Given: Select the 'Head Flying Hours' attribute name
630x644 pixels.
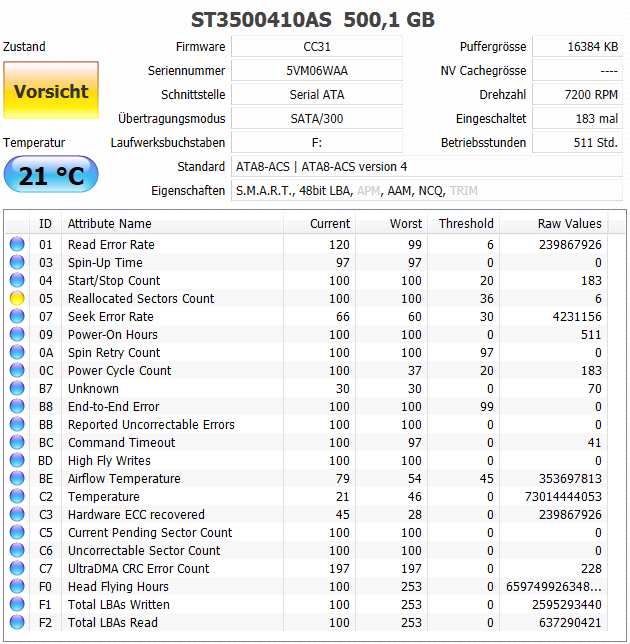Looking at the screenshot, I should coord(118,587).
